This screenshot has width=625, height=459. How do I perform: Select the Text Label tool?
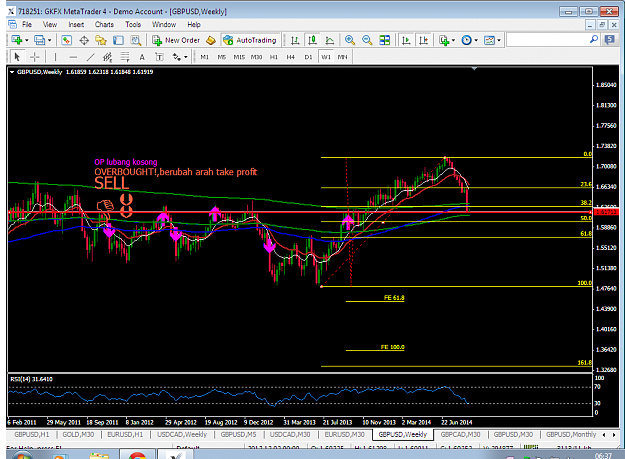(159, 57)
